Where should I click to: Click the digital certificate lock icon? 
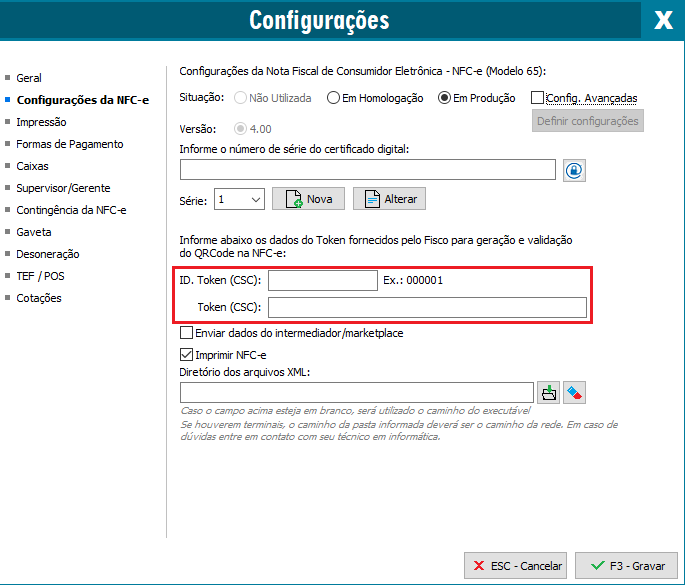[x=573, y=170]
